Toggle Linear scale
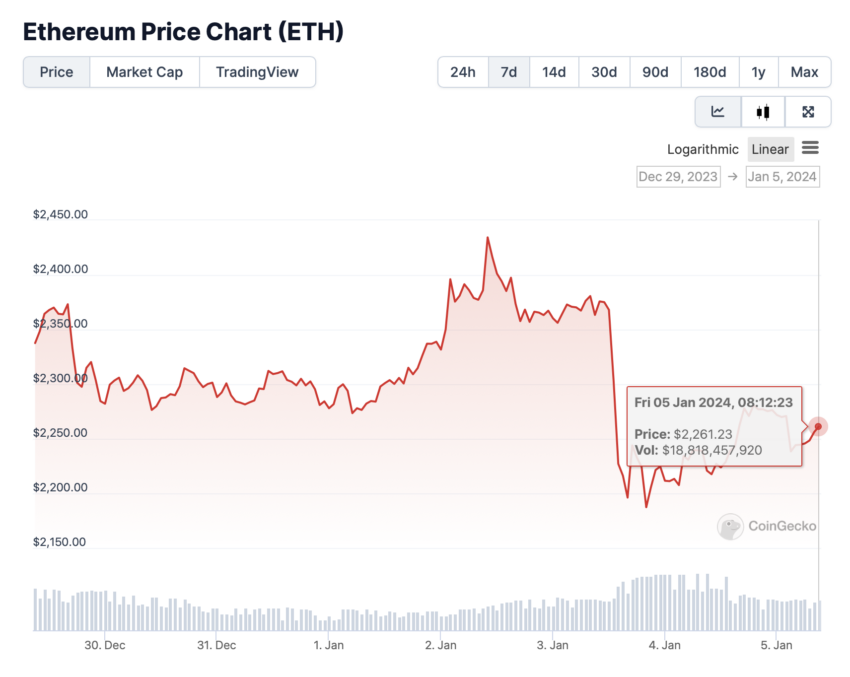Screen dimensions: 850x677 pos(770,150)
